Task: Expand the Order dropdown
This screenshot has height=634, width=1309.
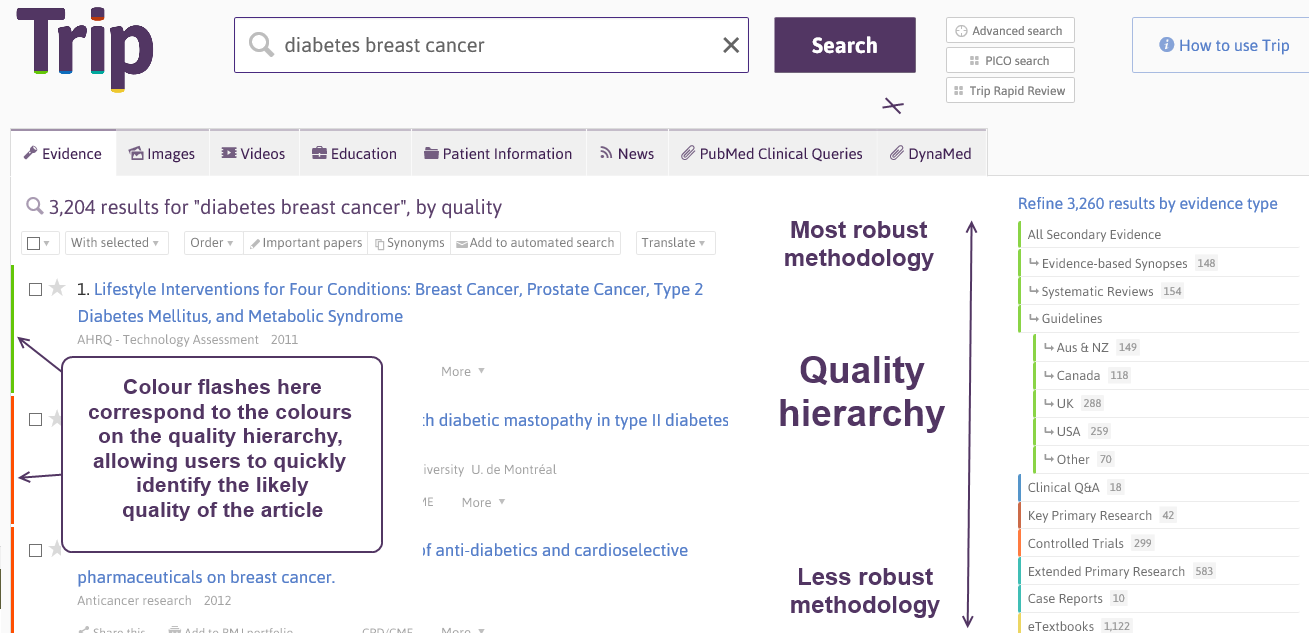Action: [212, 243]
